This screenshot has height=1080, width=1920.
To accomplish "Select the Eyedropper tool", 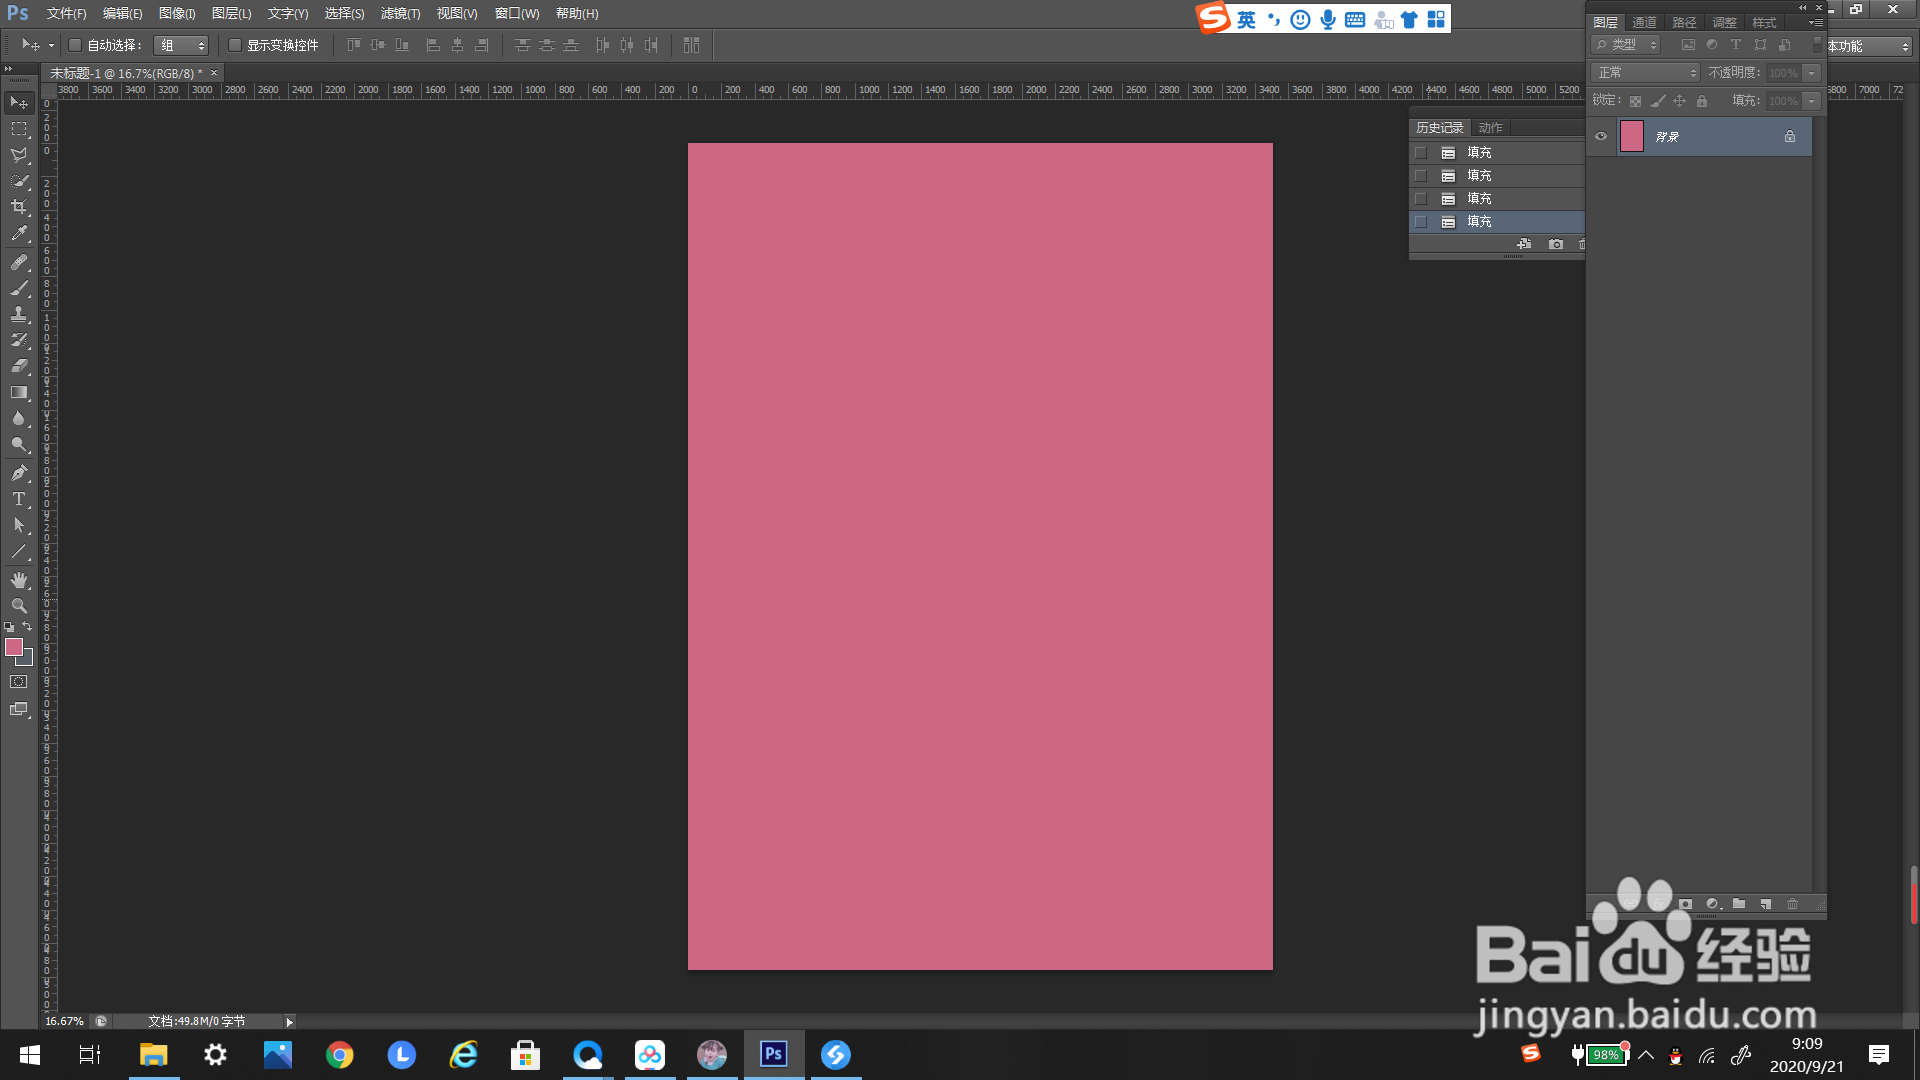I will click(19, 234).
